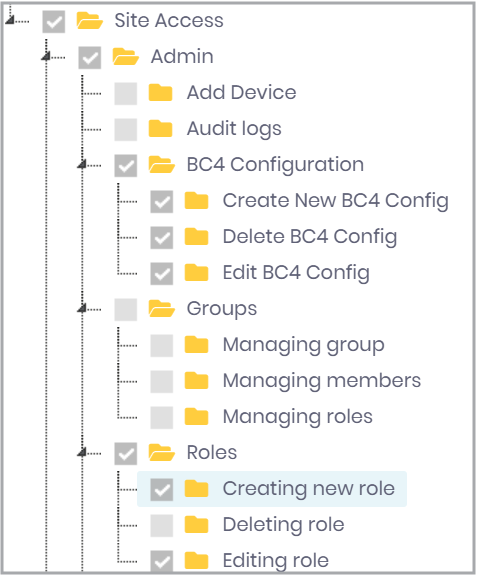Click the Deleting role folder icon
The image size is (478, 575).
pos(196,524)
